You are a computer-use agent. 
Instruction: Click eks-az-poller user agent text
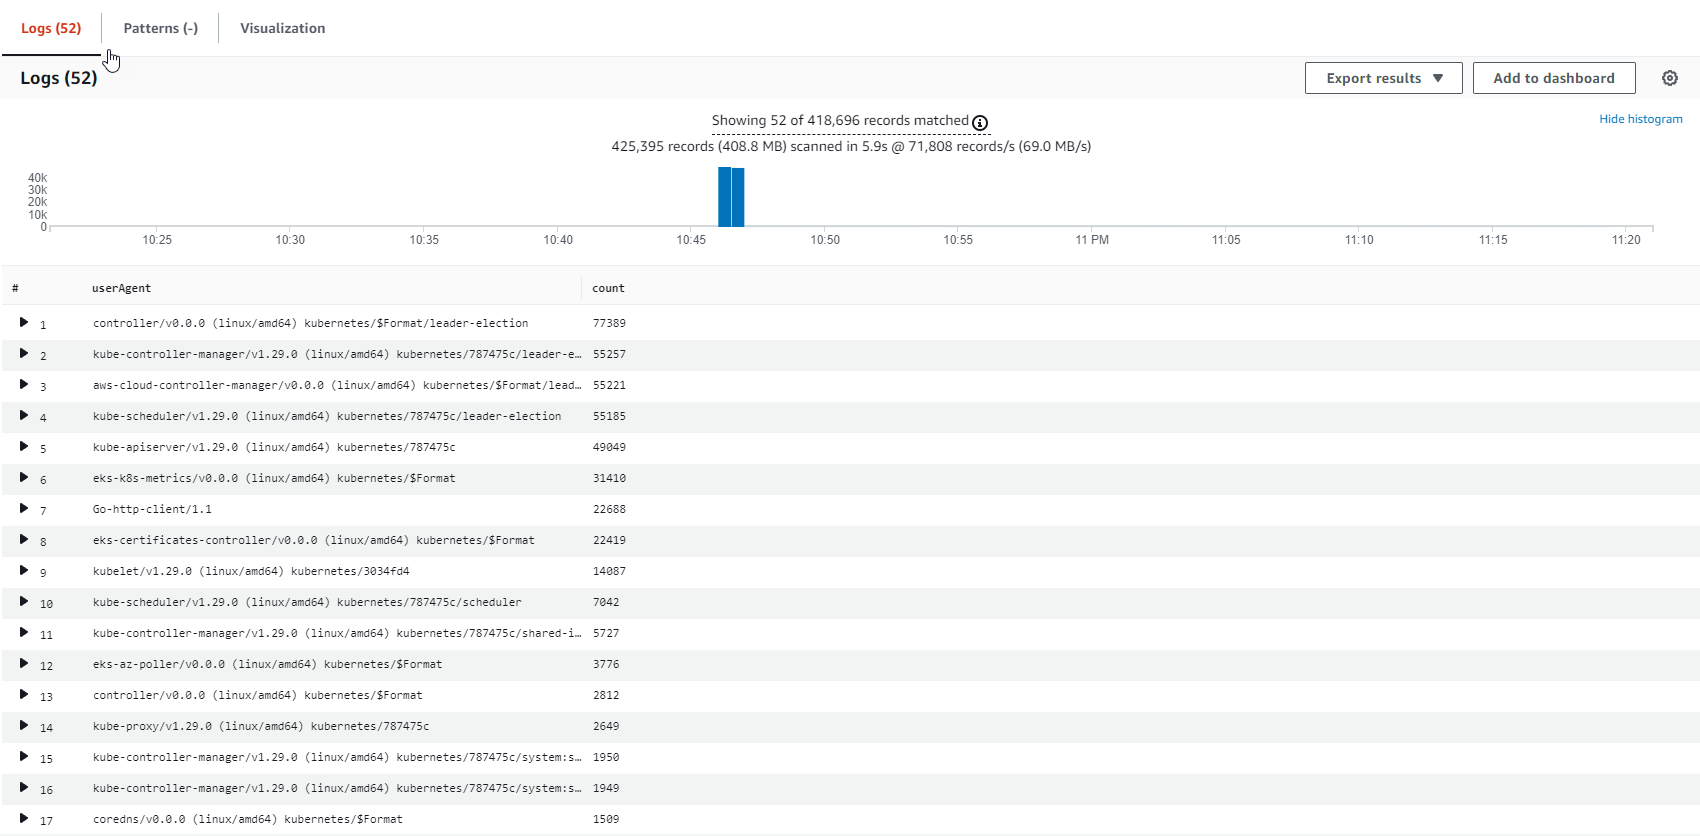click(267, 664)
